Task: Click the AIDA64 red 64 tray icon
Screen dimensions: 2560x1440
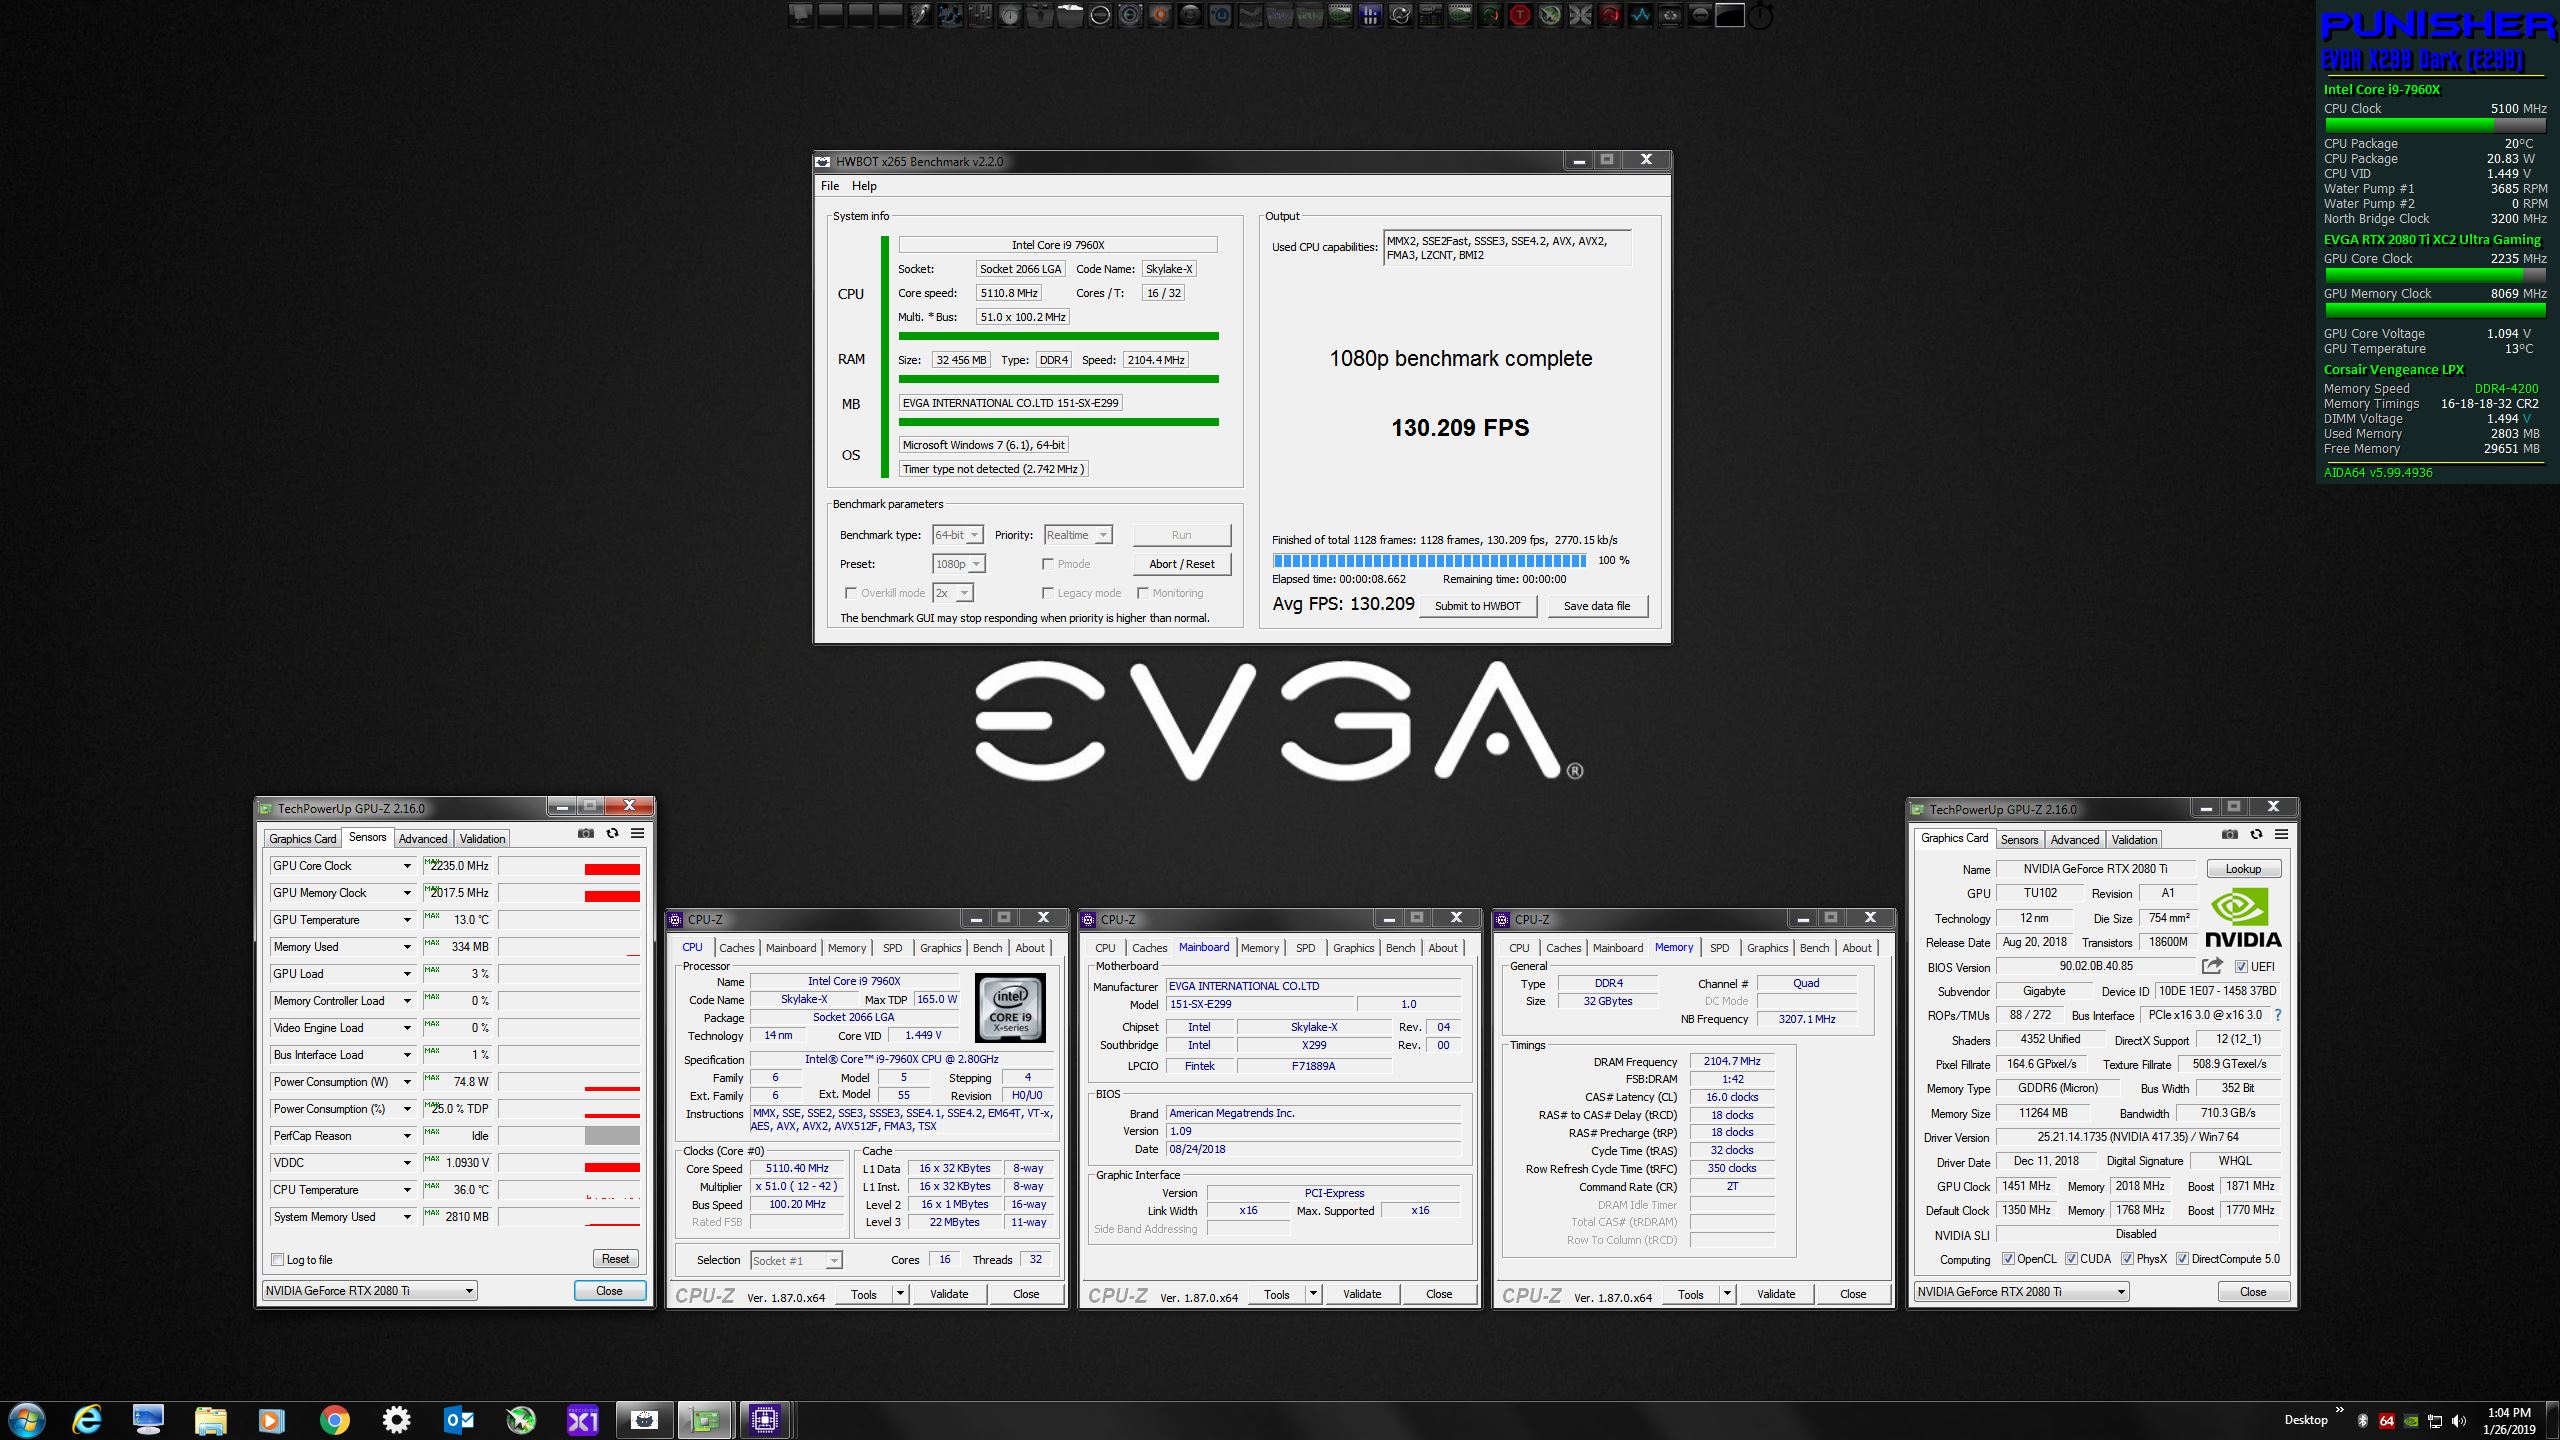Action: coord(2387,1421)
